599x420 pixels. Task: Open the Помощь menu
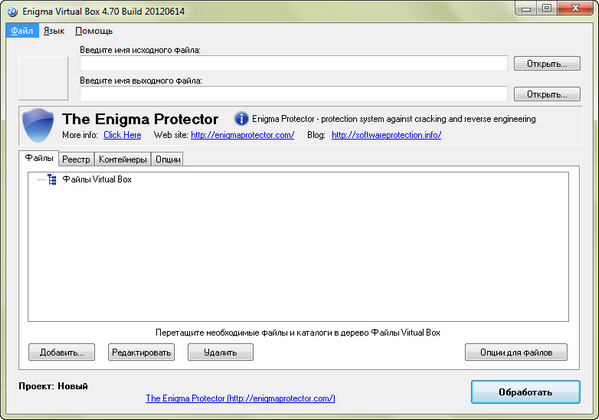click(94, 31)
